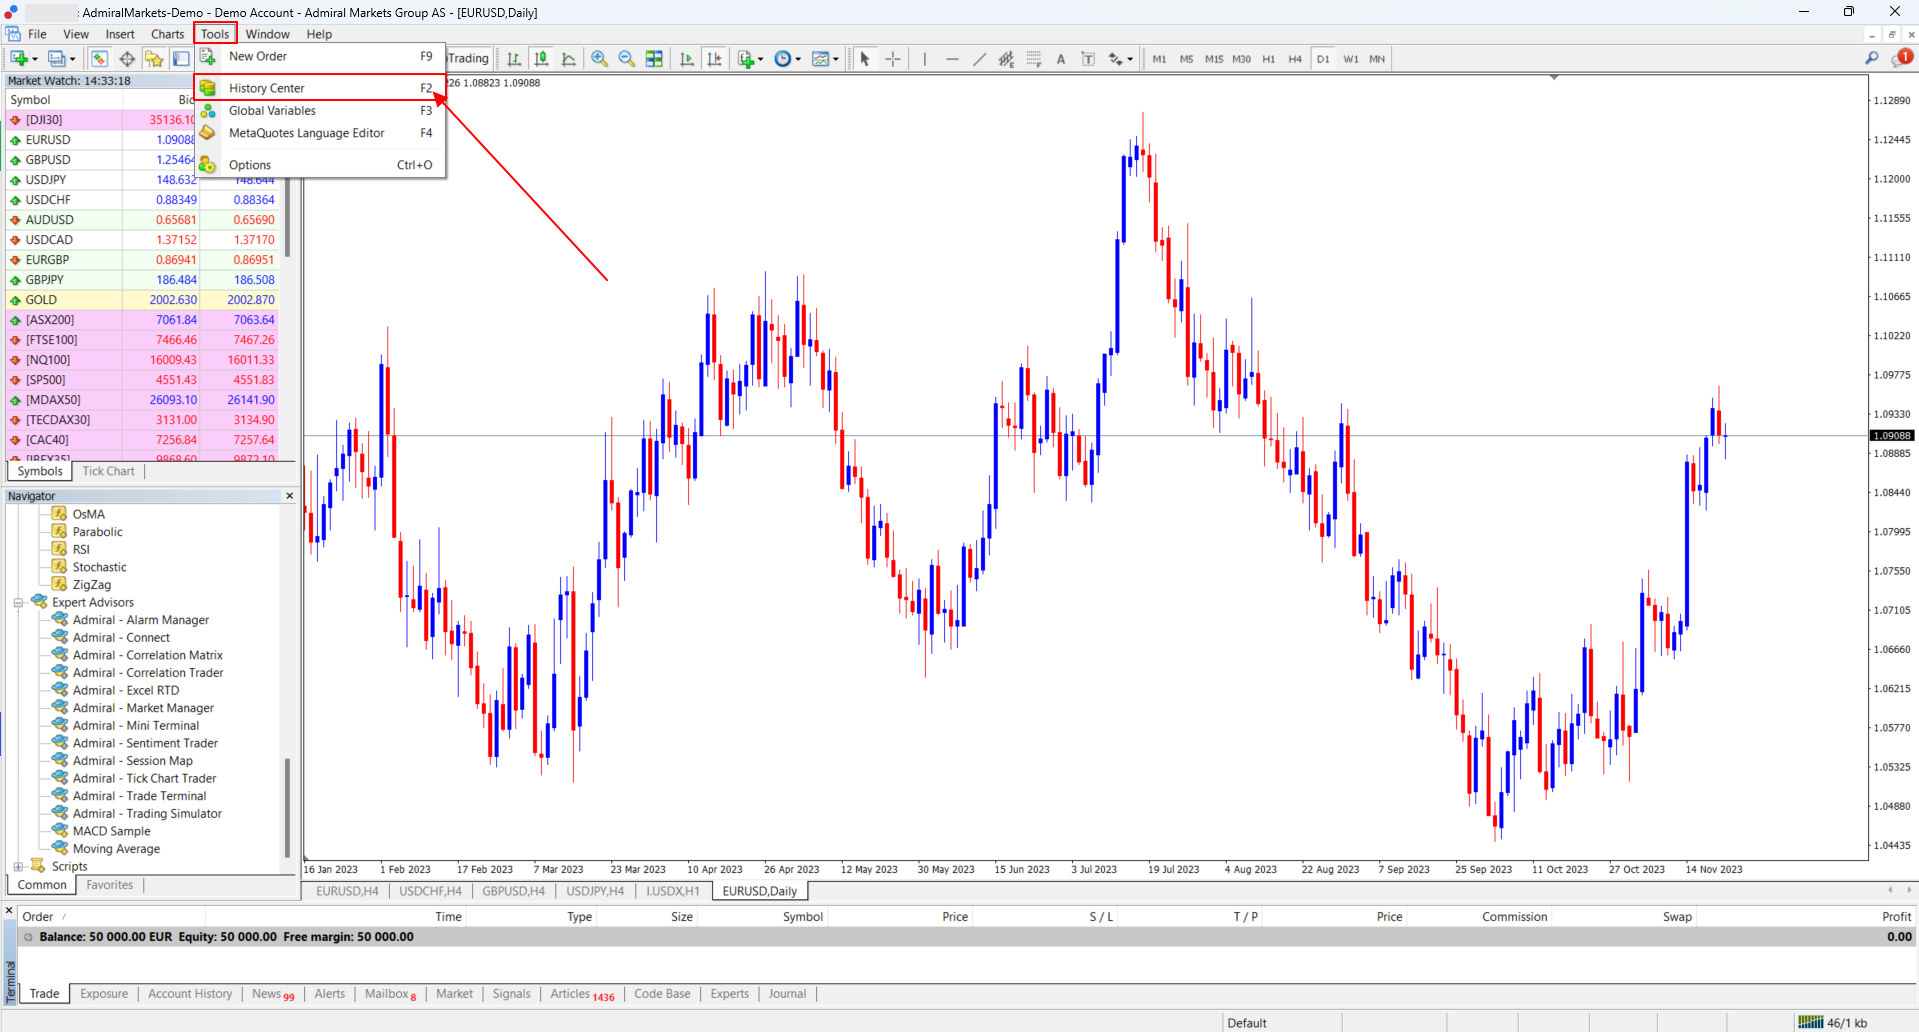This screenshot has width=1919, height=1032.
Task: Select the Crosshair tool
Action: (893, 59)
